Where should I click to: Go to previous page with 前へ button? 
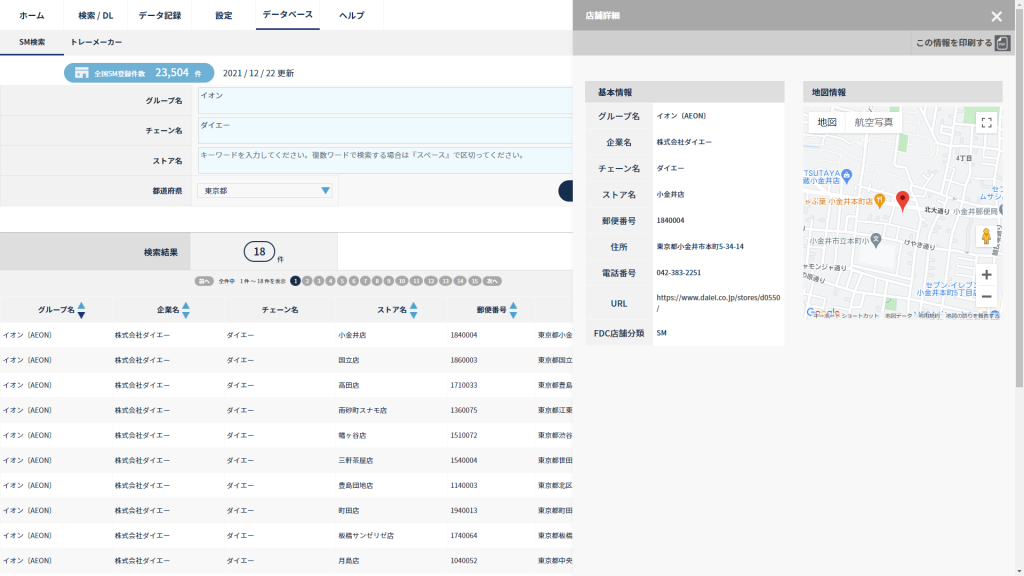[204, 281]
